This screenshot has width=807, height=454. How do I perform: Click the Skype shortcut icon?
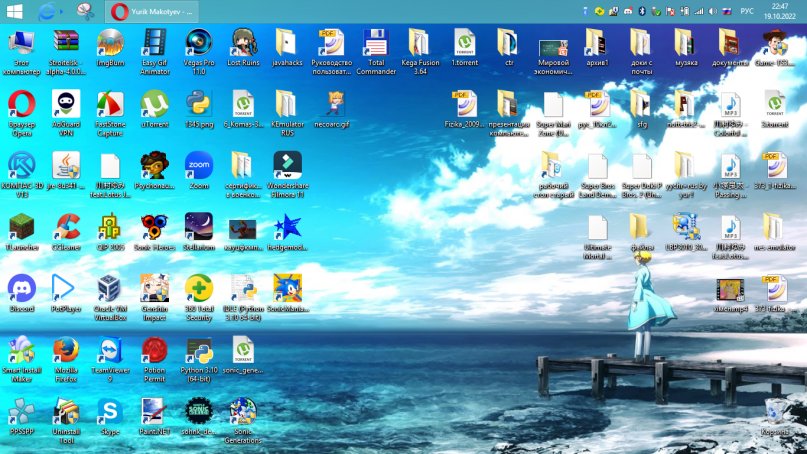pyautogui.click(x=110, y=412)
